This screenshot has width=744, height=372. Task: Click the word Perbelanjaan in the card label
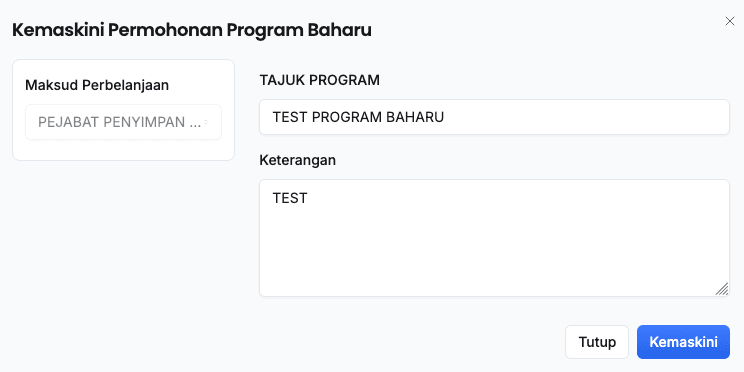[x=125, y=85]
